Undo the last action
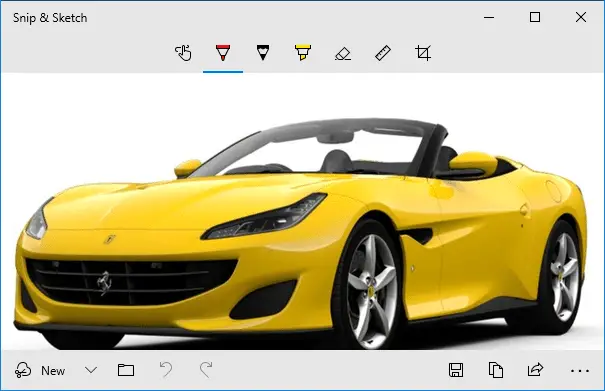Screen dimensions: 605x391 tap(166, 370)
